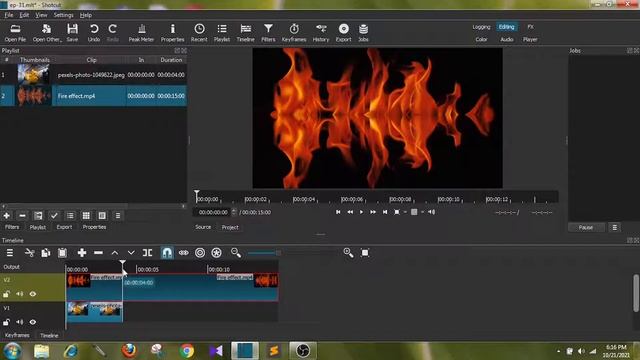Viewport: 640px width, 360px height.
Task: Open the playlist hamburger menu
Action: pyautogui.click(x=118, y=216)
